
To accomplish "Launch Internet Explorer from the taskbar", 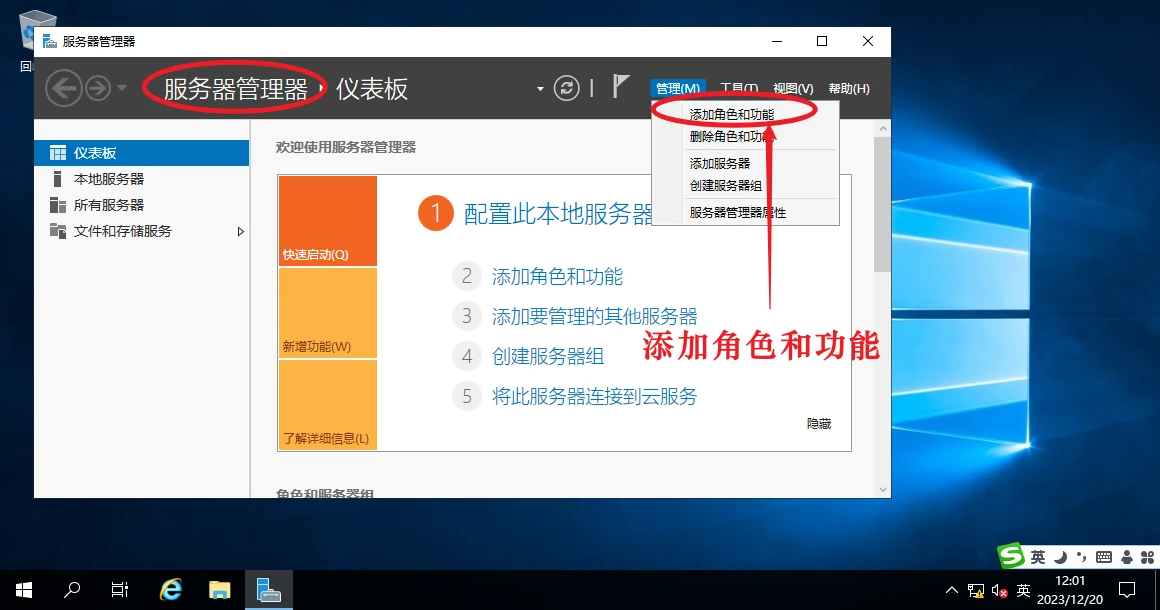I will (171, 590).
